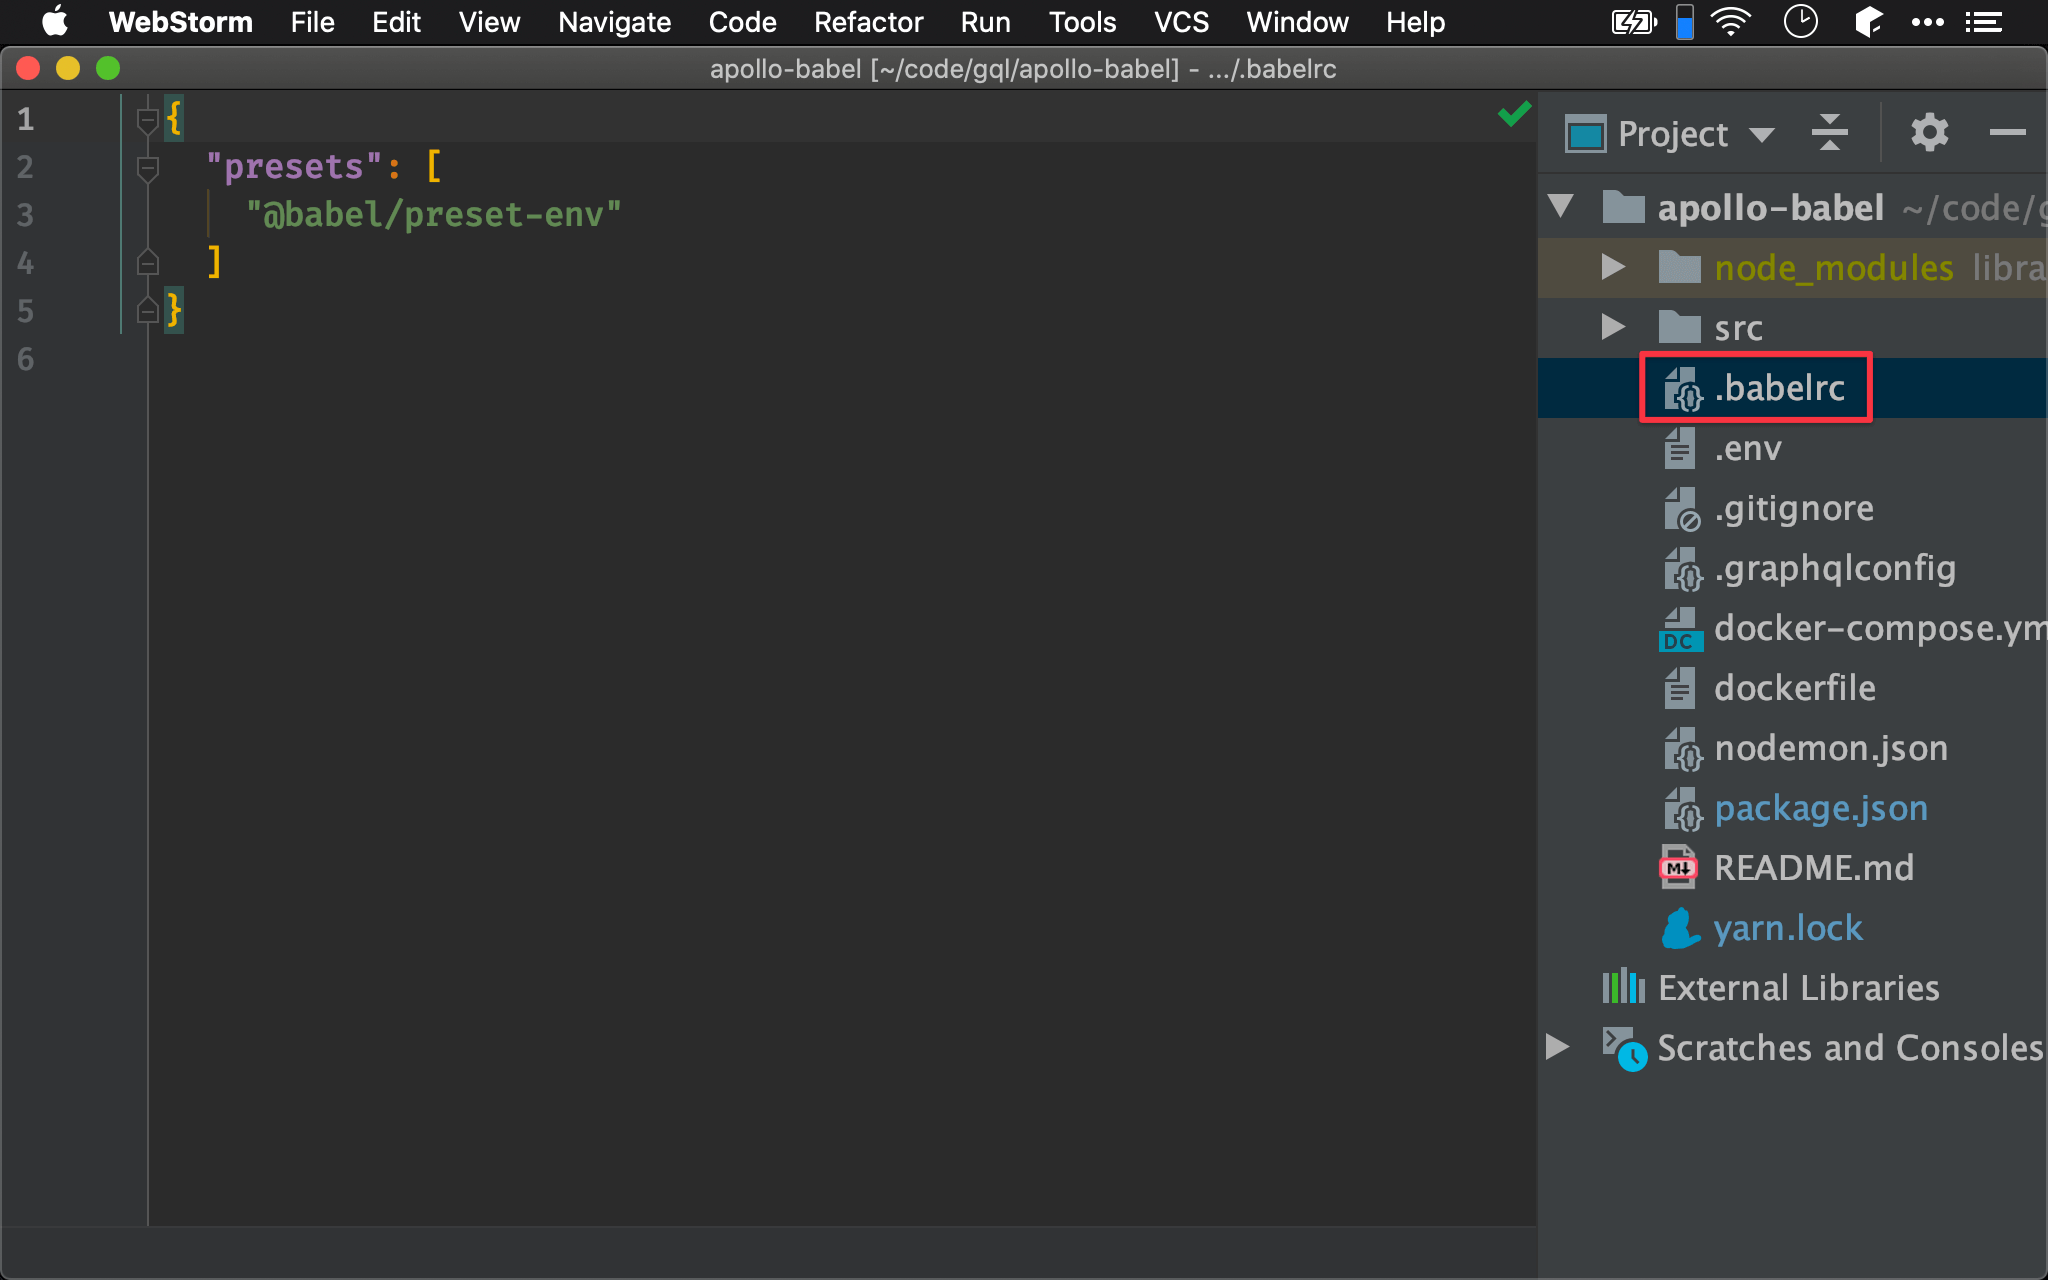Screen dimensions: 2048x1280
Task: Click the Collapse All icon in Project panel
Action: click(x=1829, y=132)
